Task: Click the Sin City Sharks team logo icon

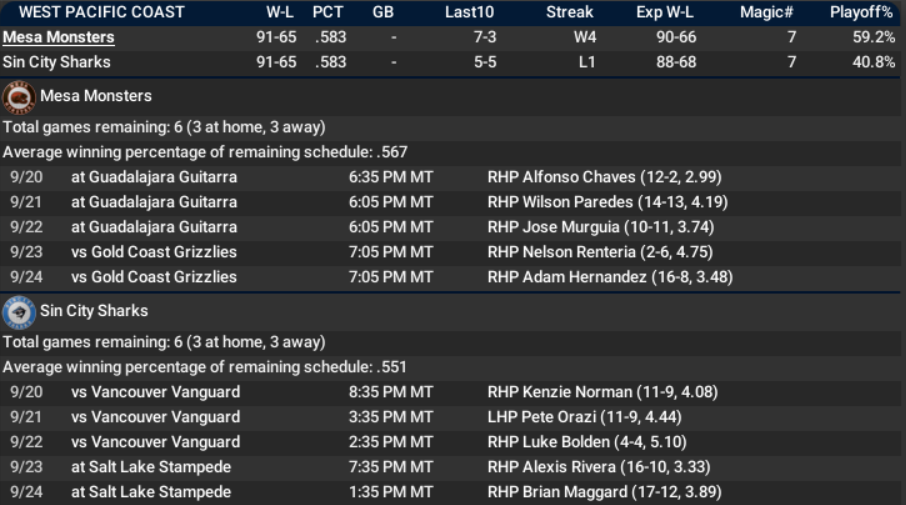Action: [19, 312]
